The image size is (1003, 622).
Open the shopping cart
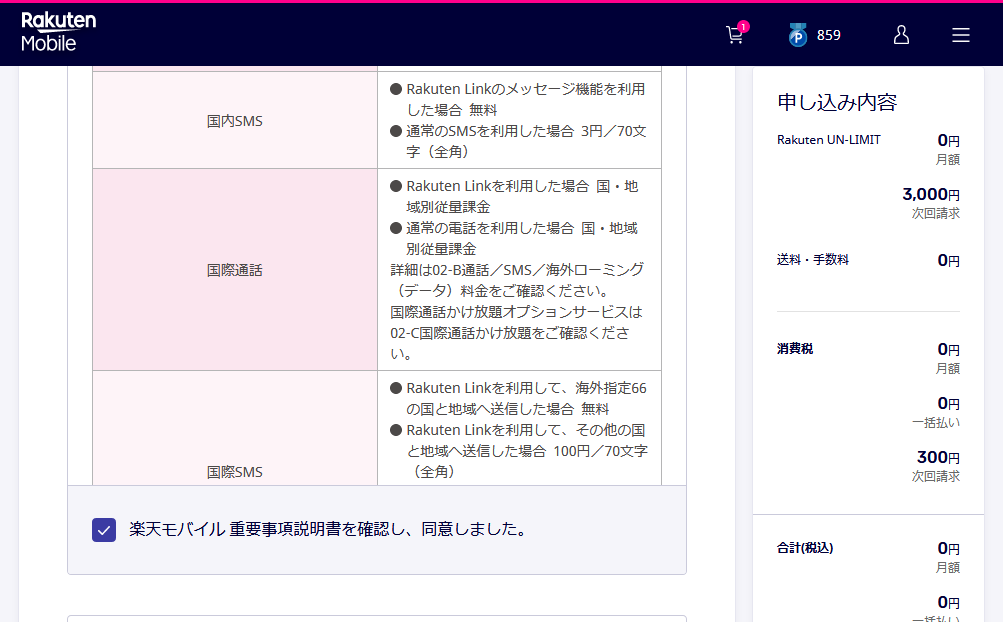[736, 35]
